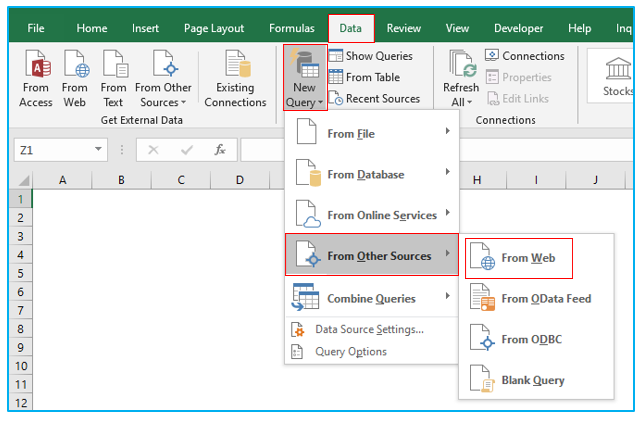Open the From Other Sources ribbon dropdown
Screen dimensions: 643x421
163,79
